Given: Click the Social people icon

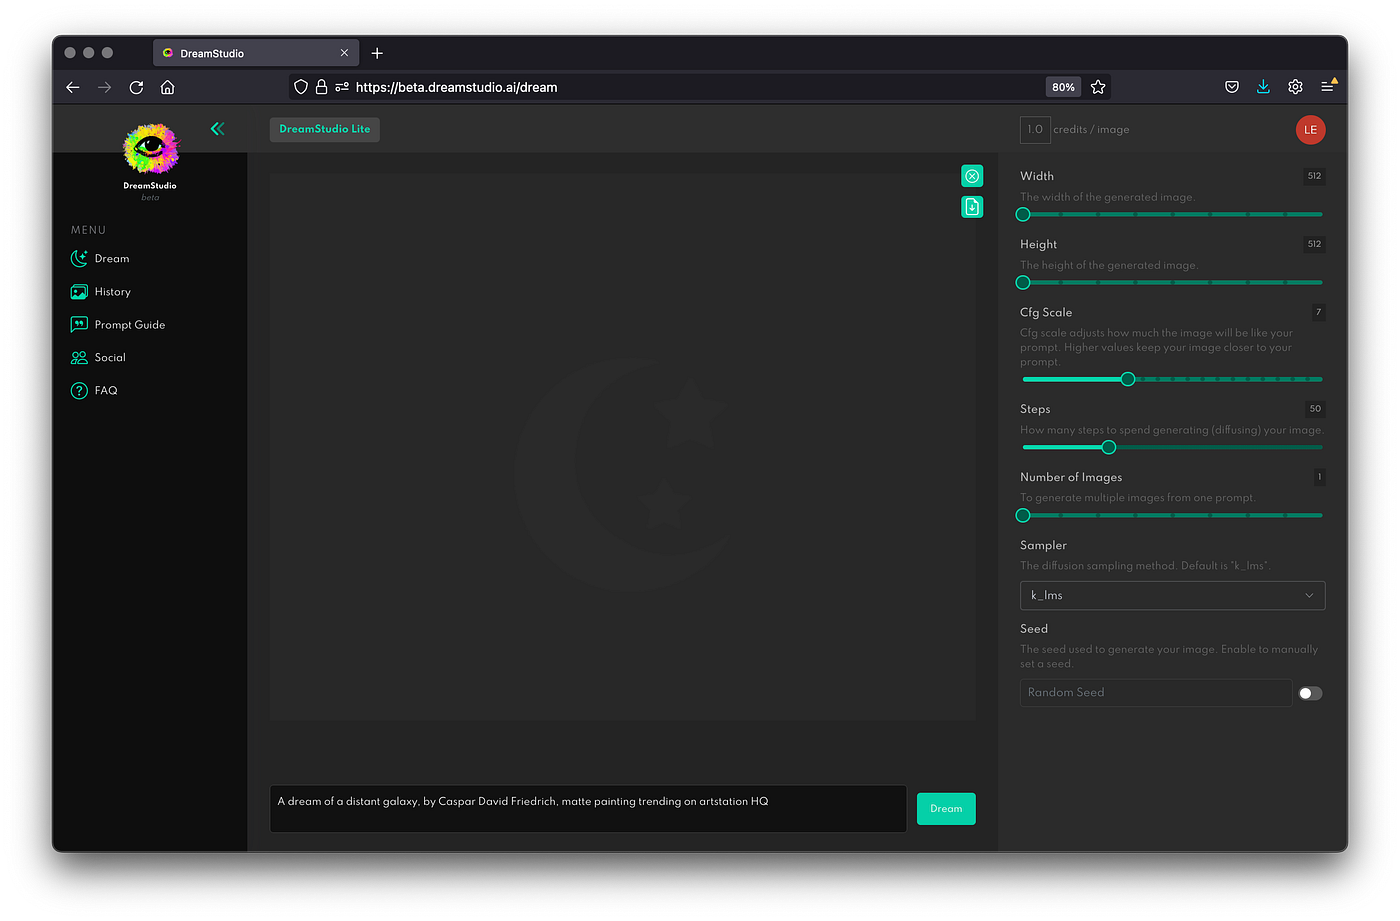Looking at the screenshot, I should point(79,358).
